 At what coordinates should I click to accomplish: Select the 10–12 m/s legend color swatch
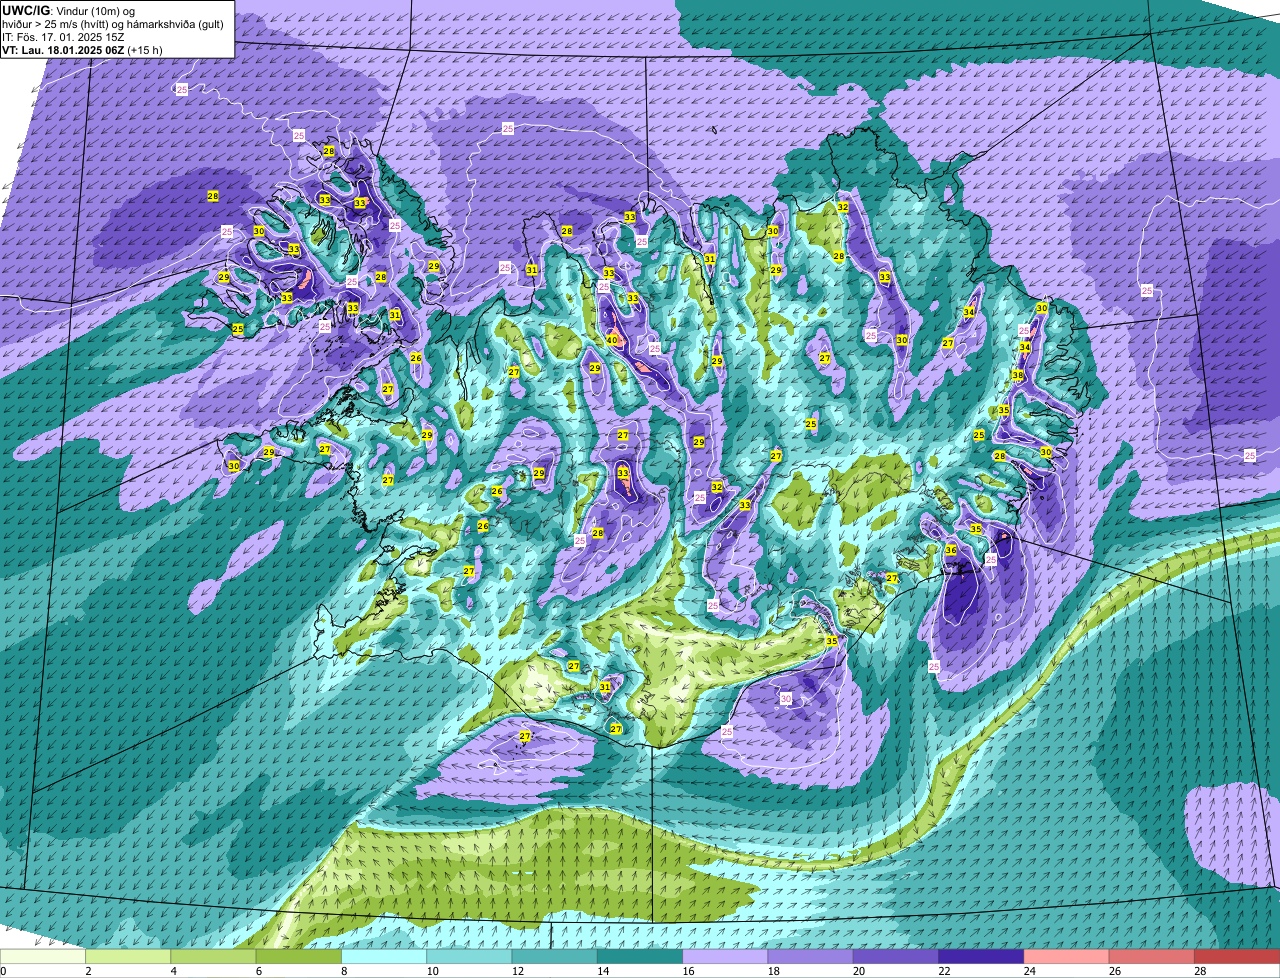469,956
